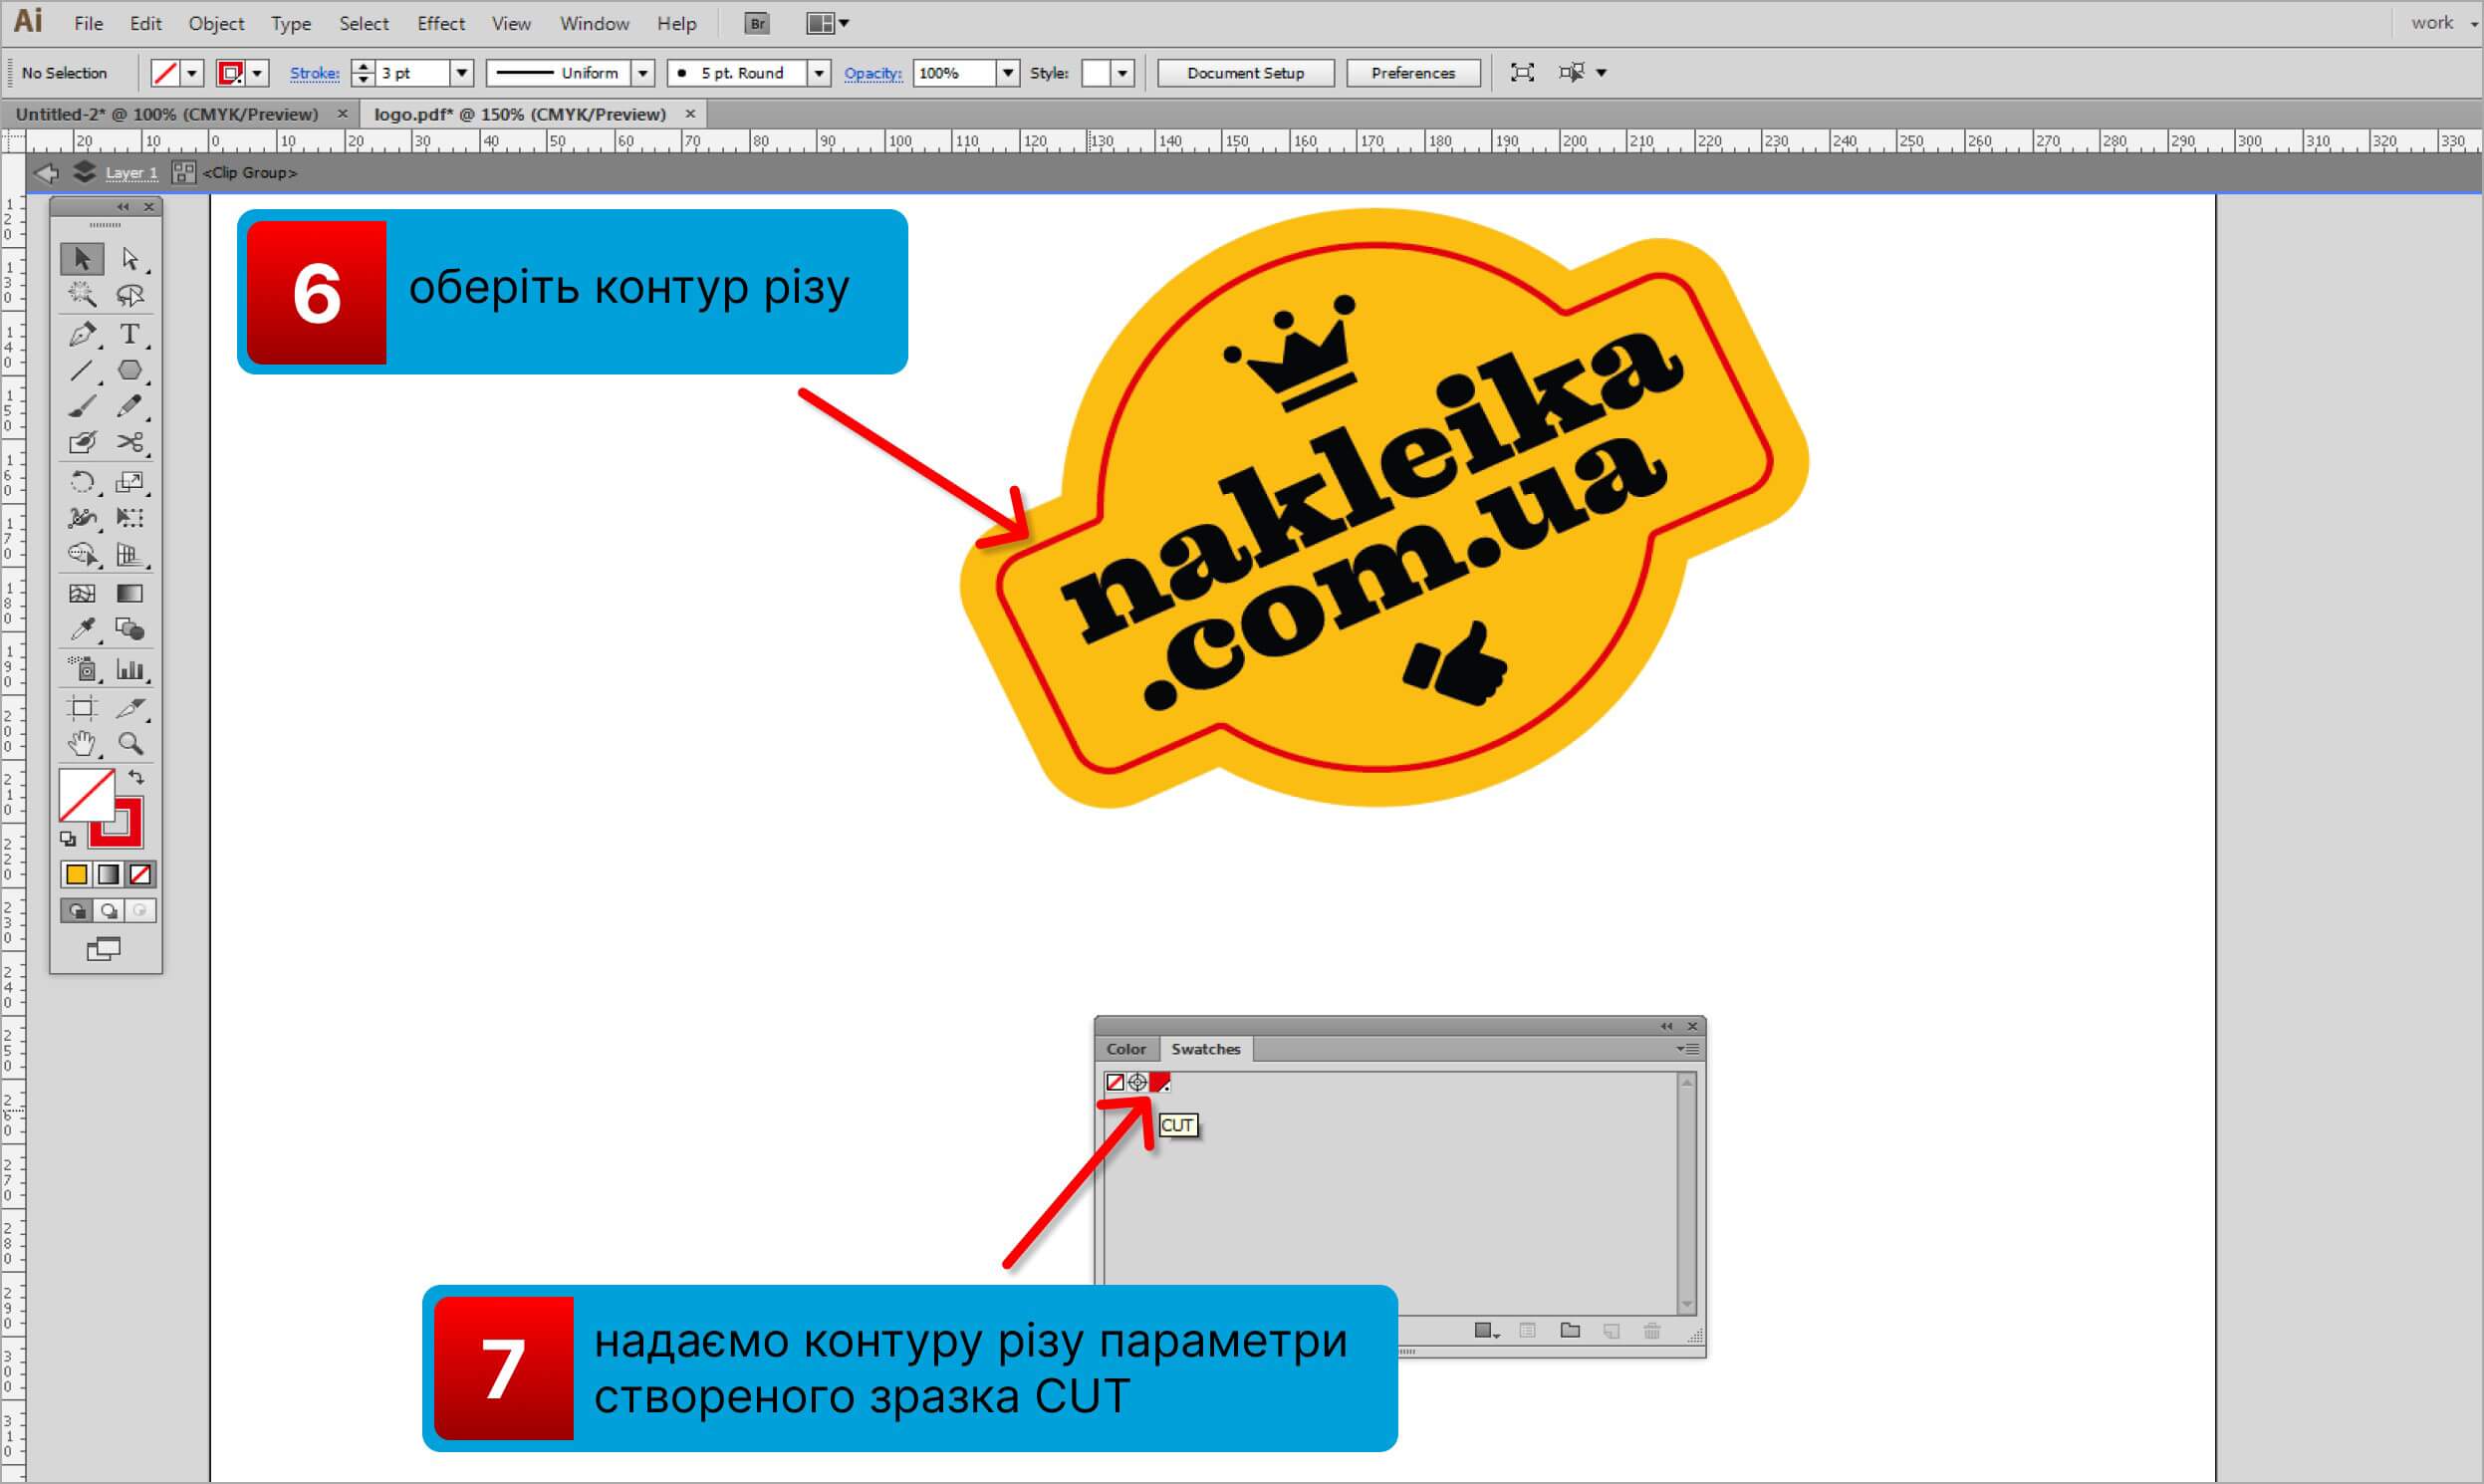Viewport: 2484px width, 1484px height.
Task: Open the Stroke panel link
Action: tap(314, 73)
